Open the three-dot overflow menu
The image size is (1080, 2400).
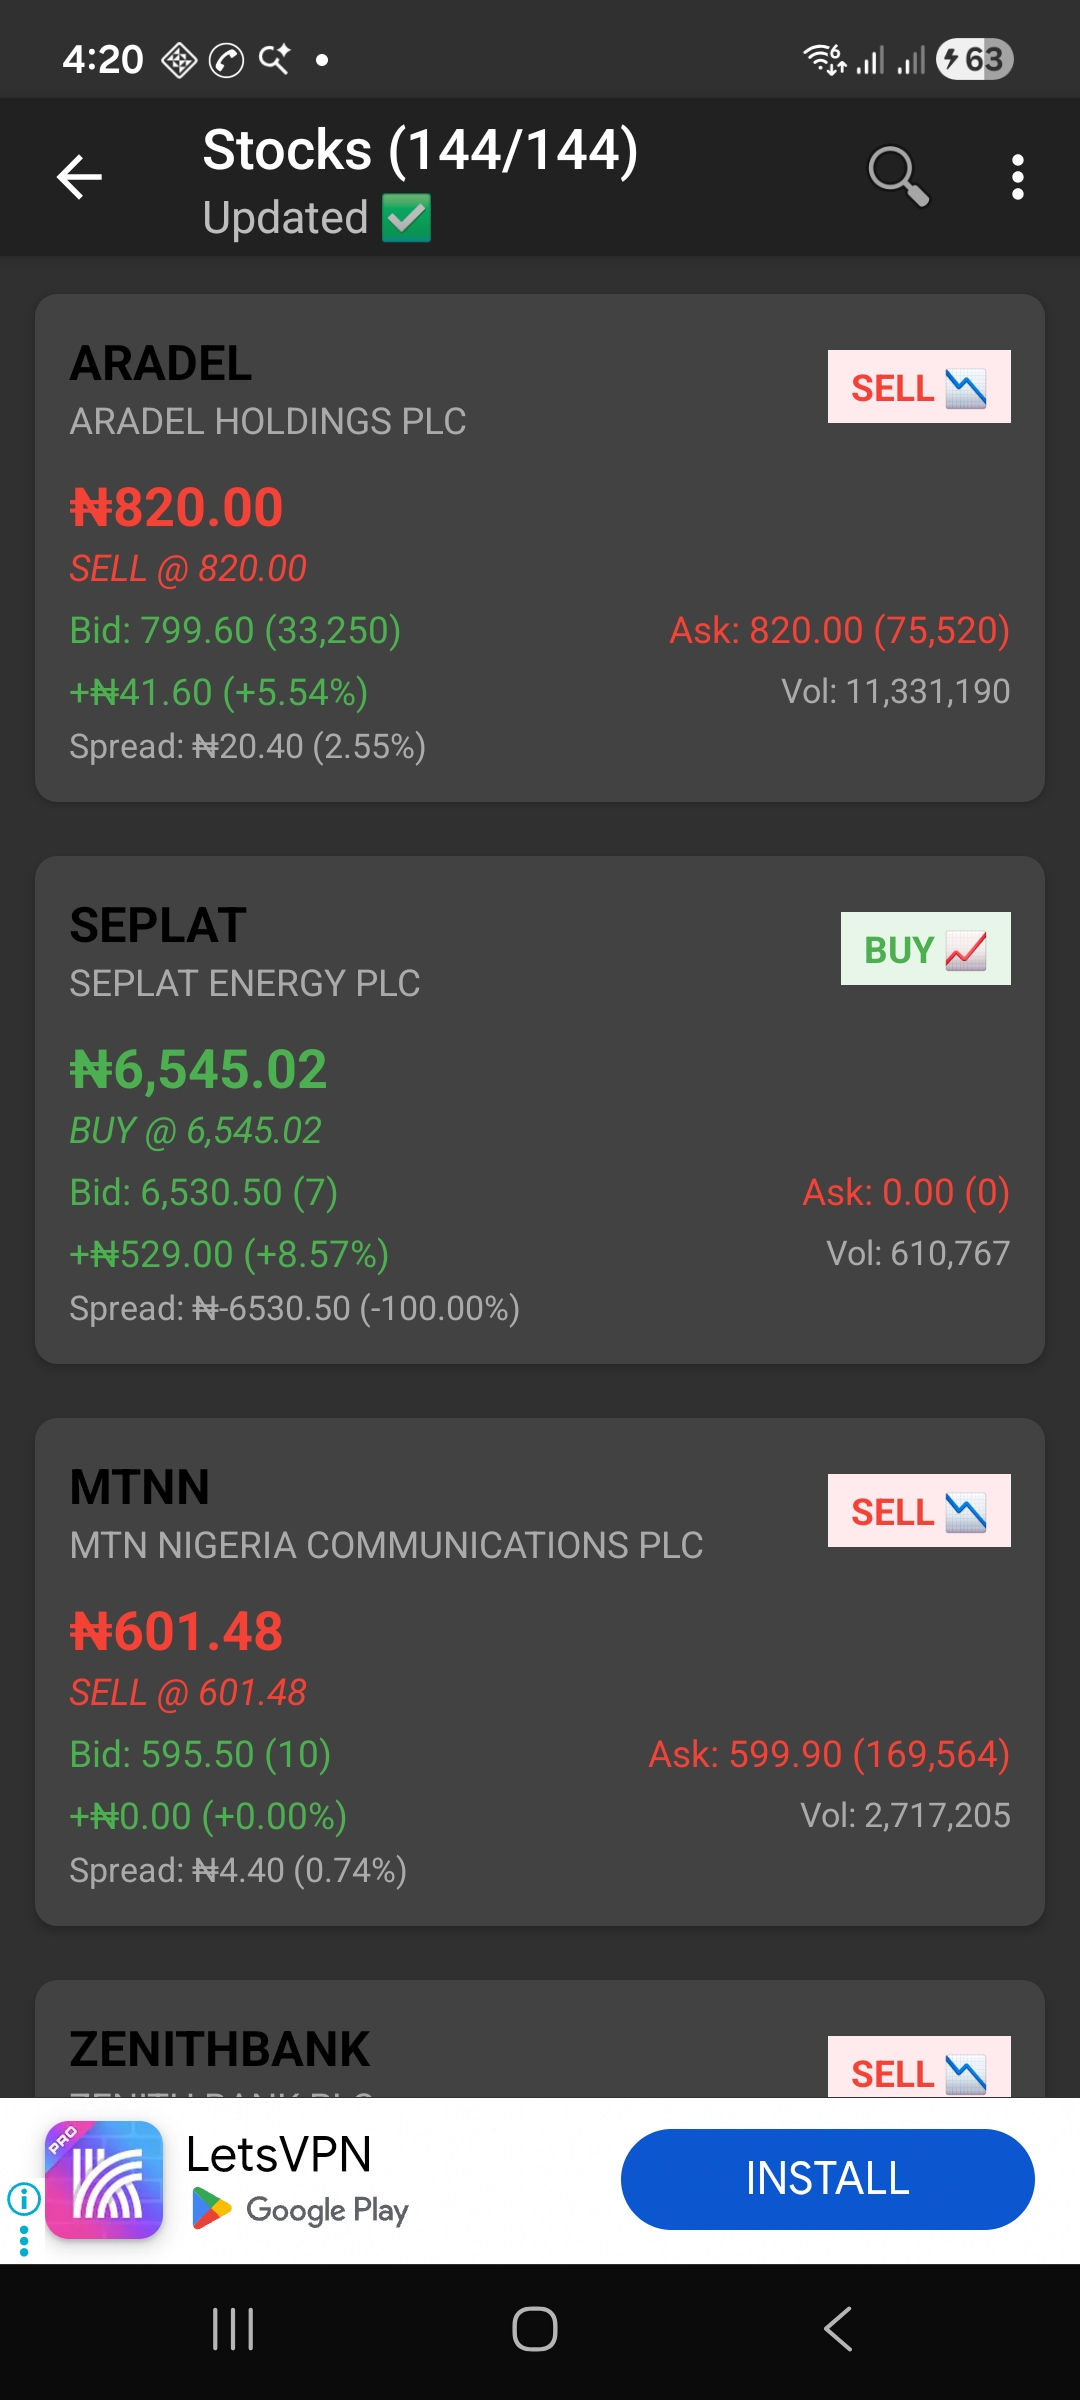point(1017,177)
